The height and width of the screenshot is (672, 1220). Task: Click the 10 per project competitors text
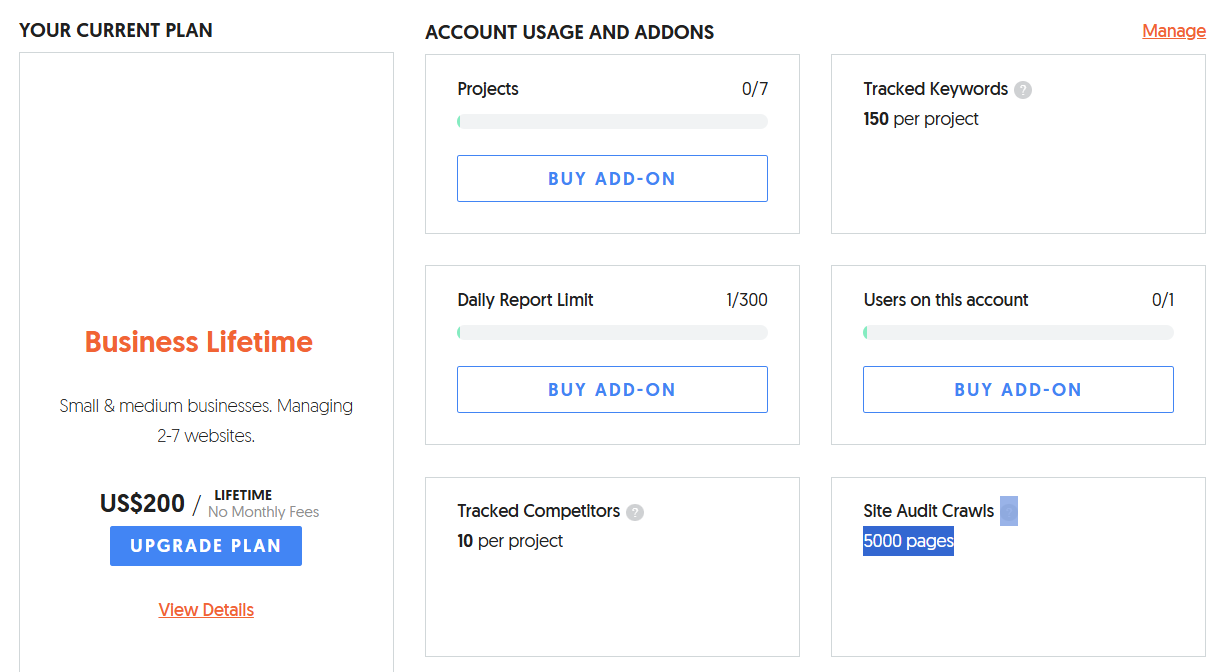point(510,541)
